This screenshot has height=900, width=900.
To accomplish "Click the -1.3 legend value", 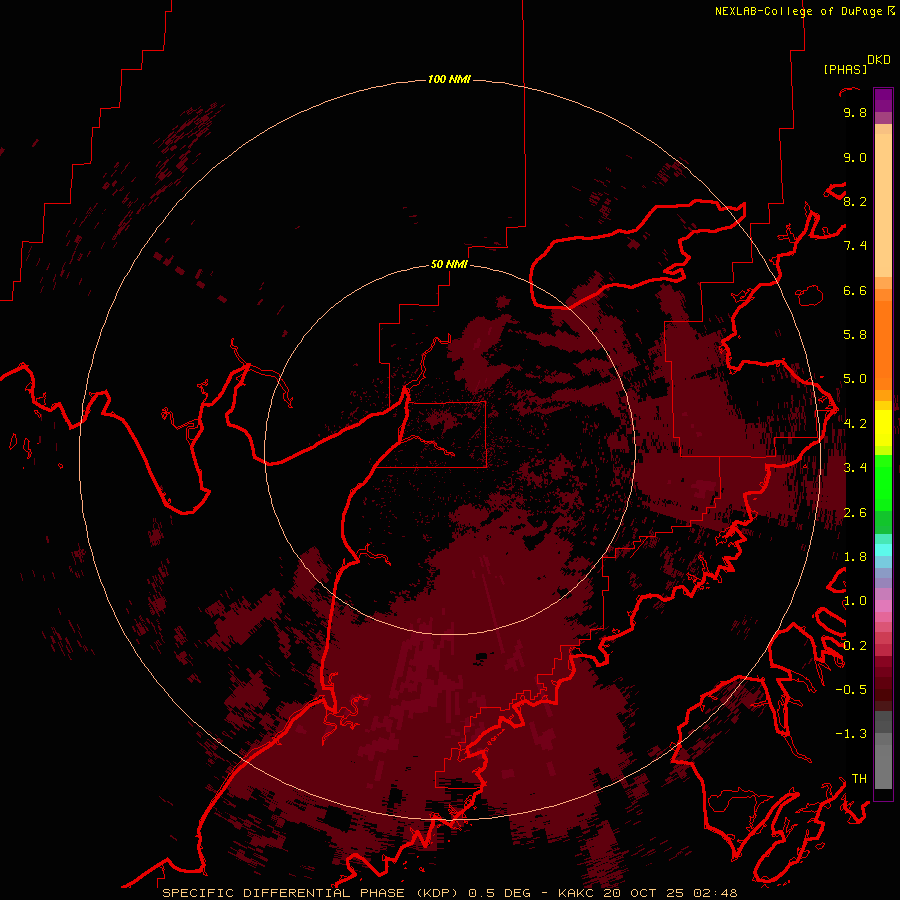I will (851, 734).
